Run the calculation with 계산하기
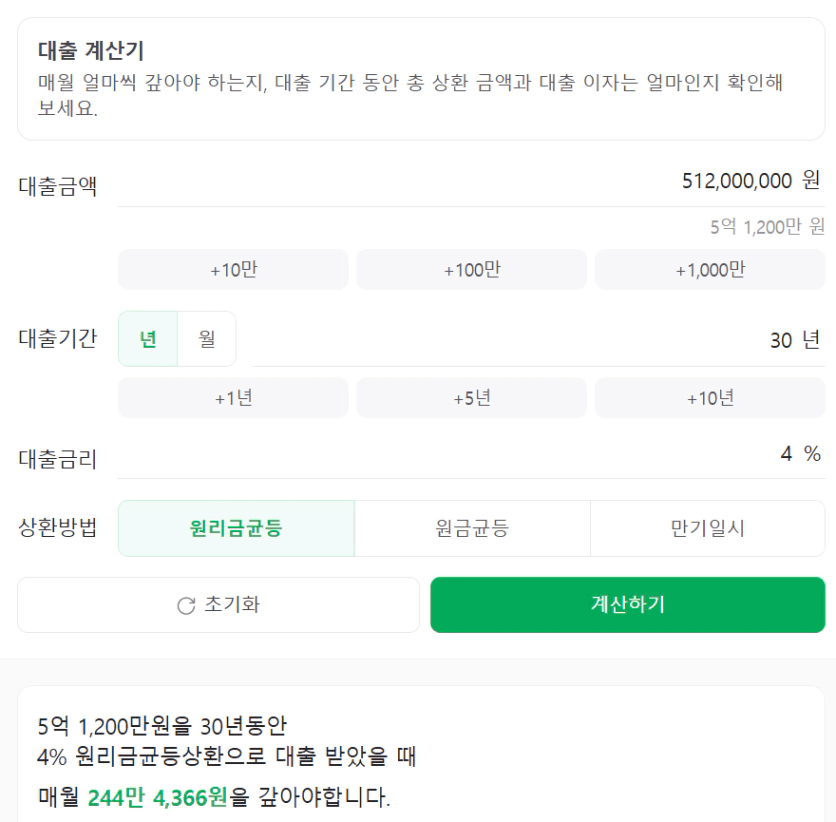The image size is (836, 822). [628, 605]
